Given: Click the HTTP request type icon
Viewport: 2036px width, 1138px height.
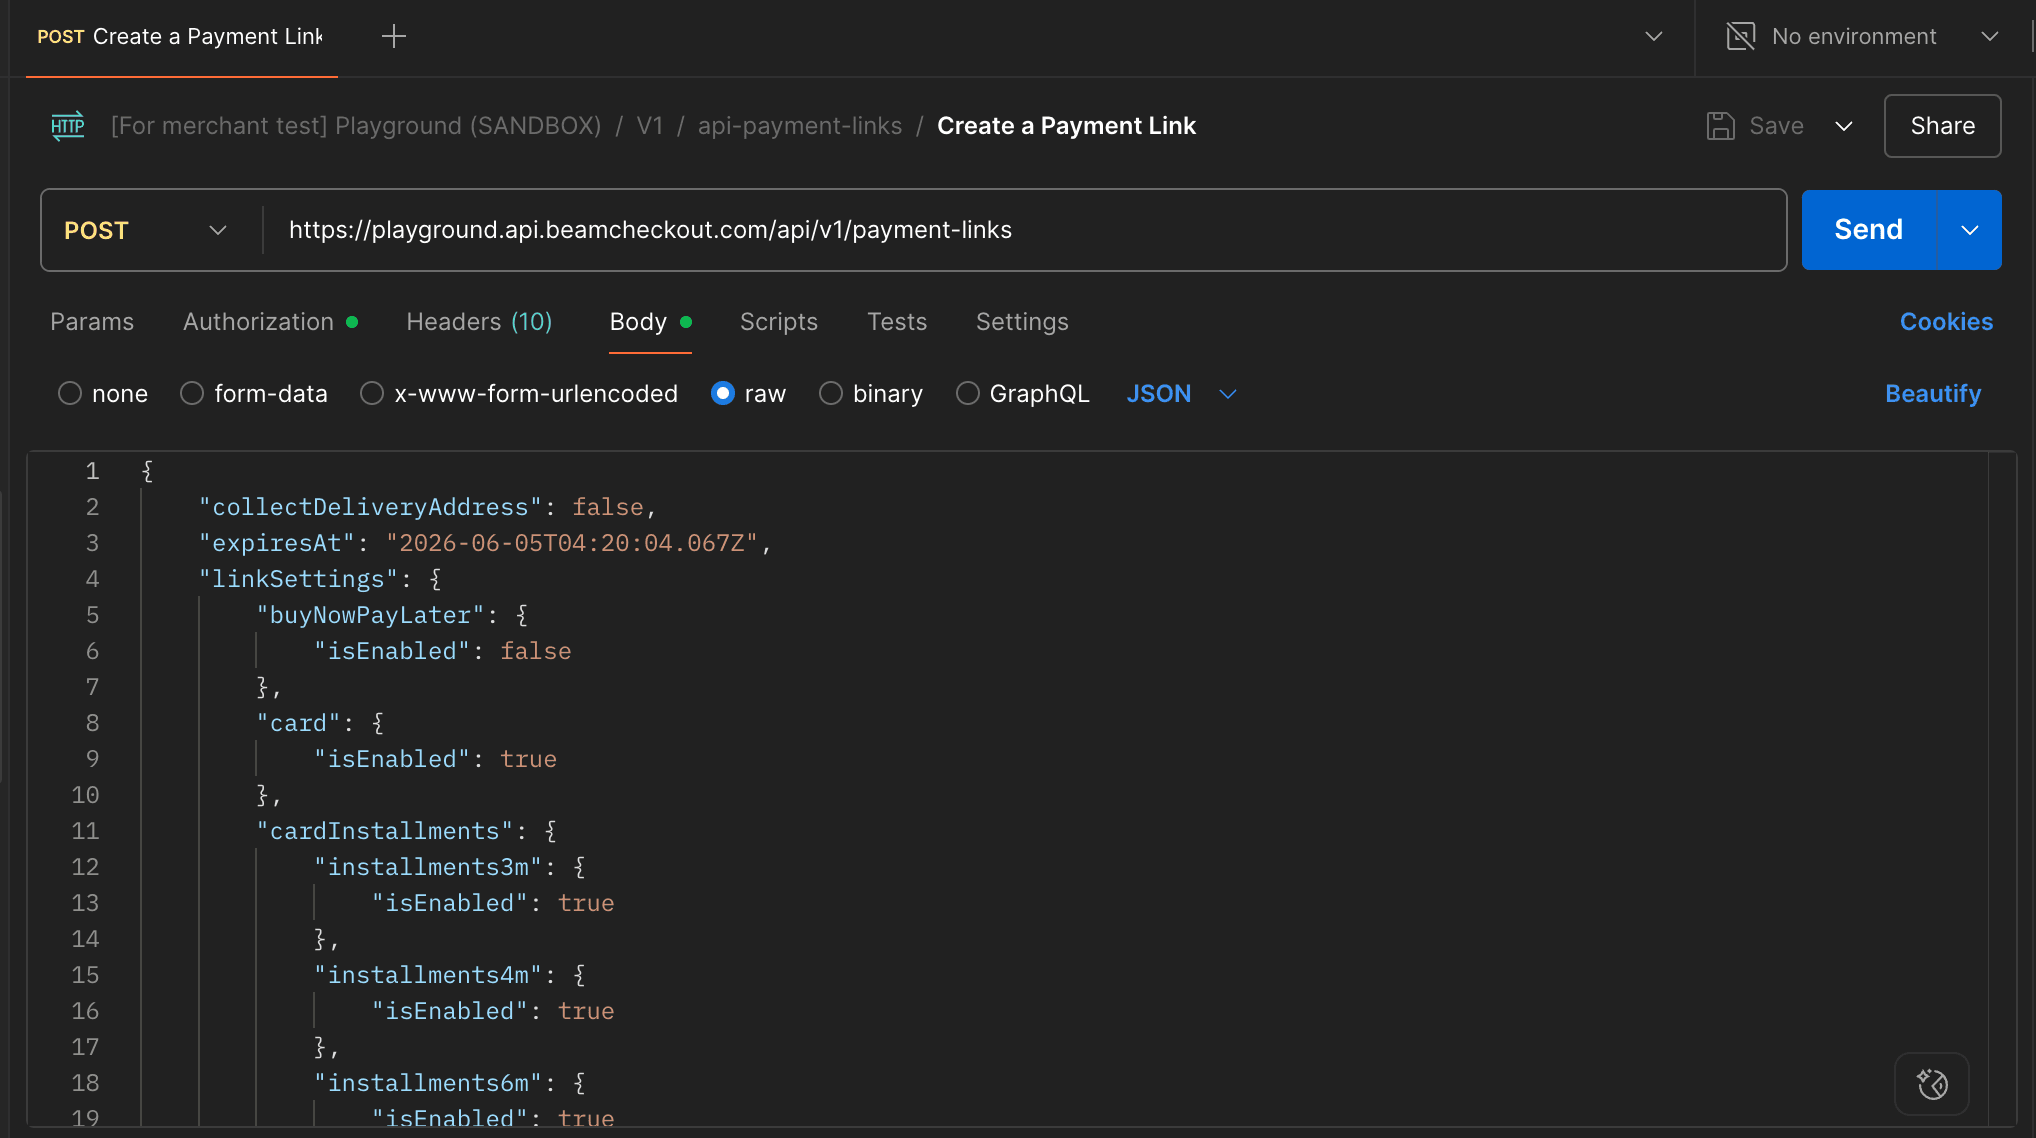Looking at the screenshot, I should pyautogui.click(x=68, y=126).
